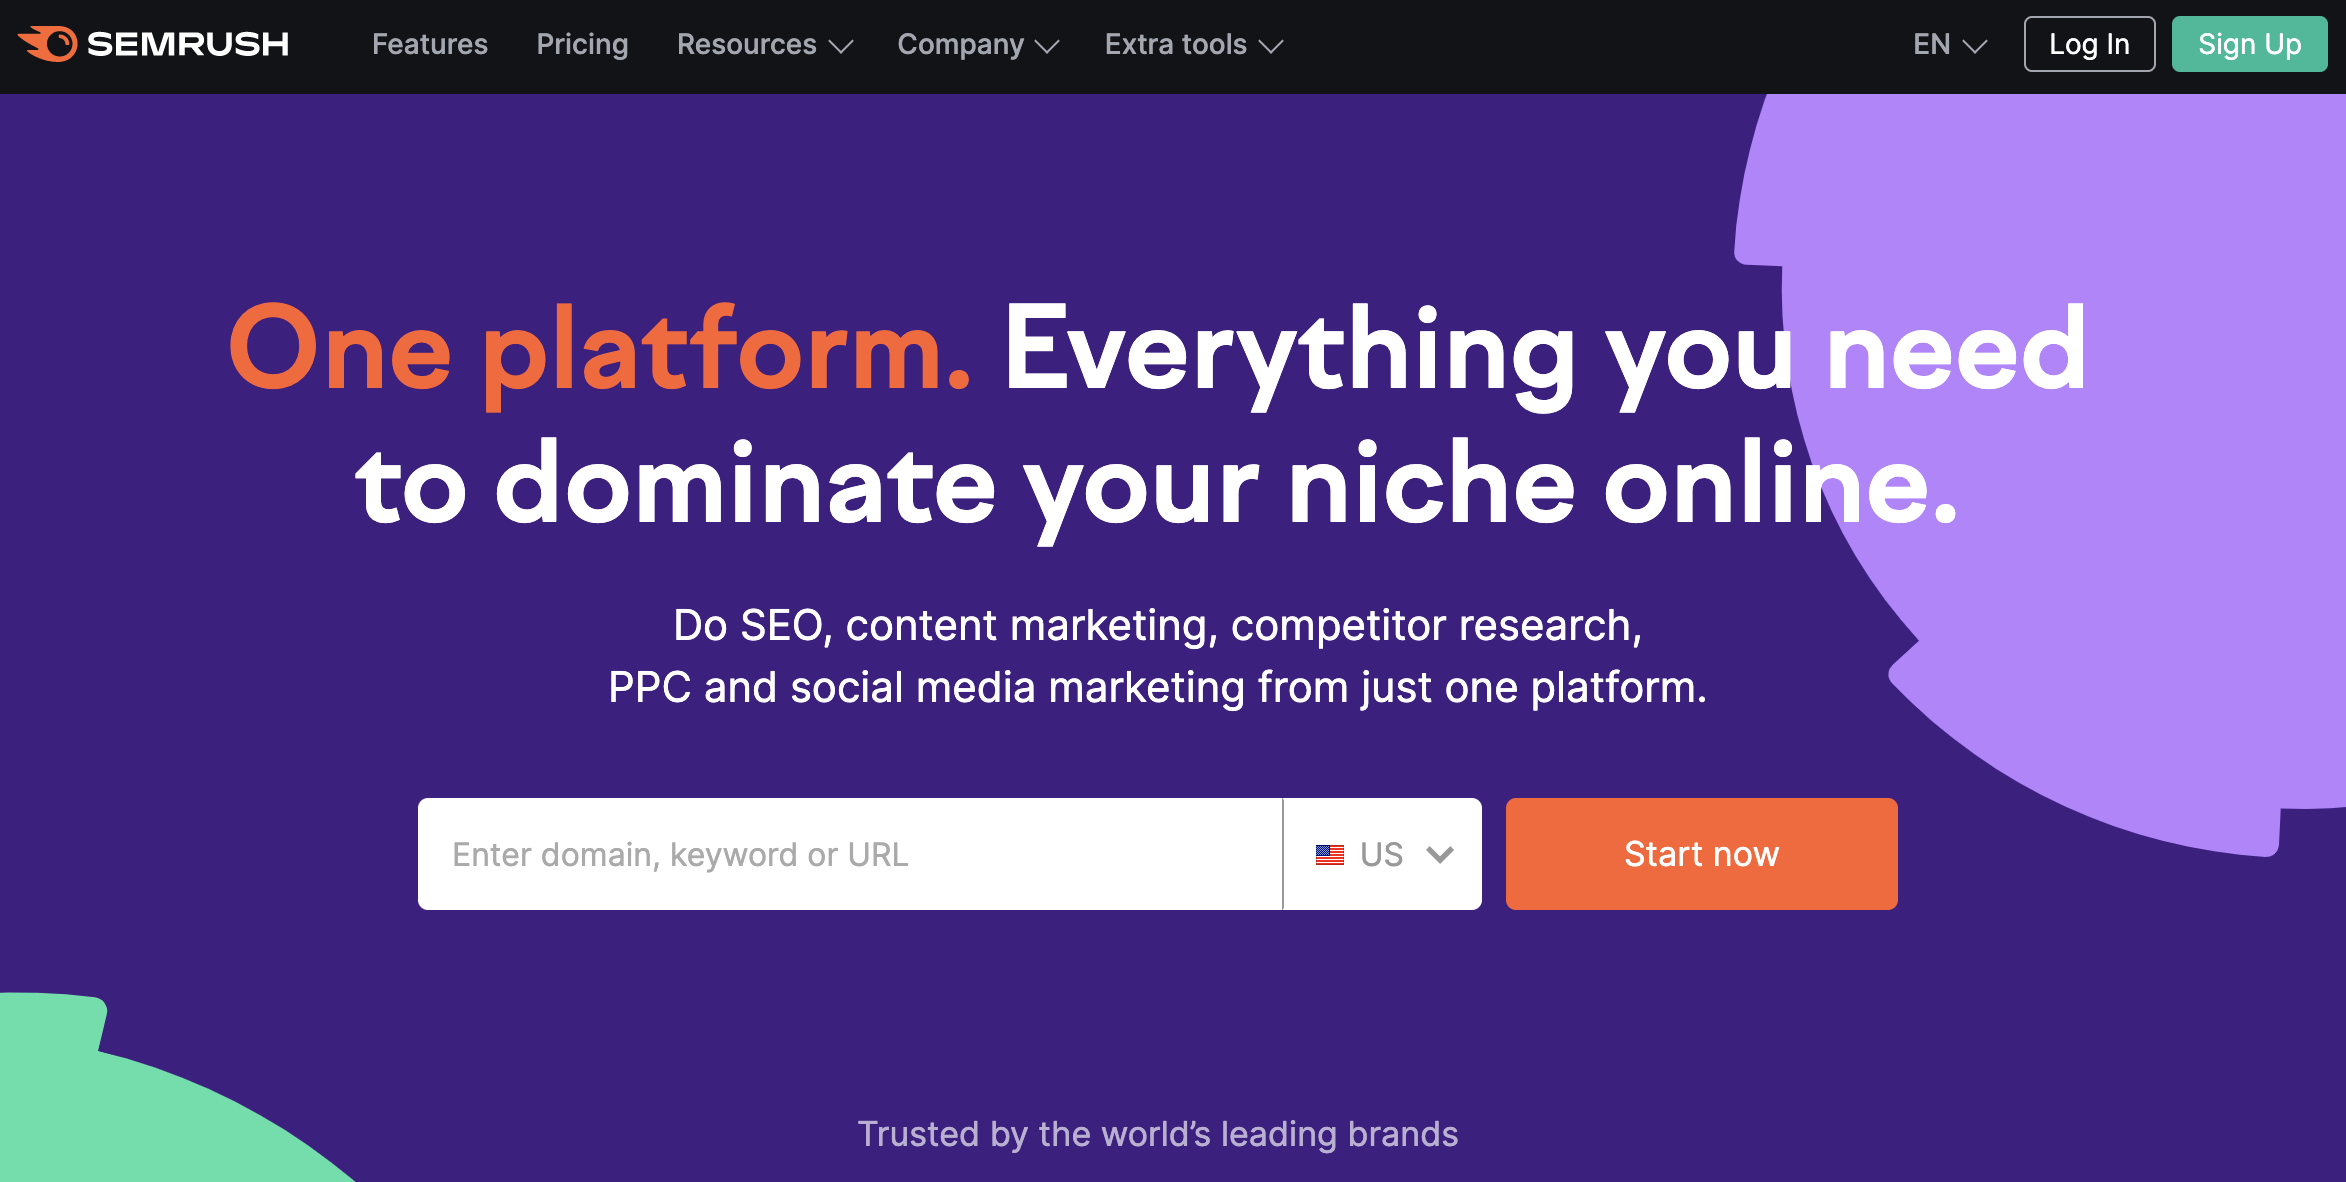Click the green Sign Up button
The width and height of the screenshot is (2346, 1182).
(2250, 44)
